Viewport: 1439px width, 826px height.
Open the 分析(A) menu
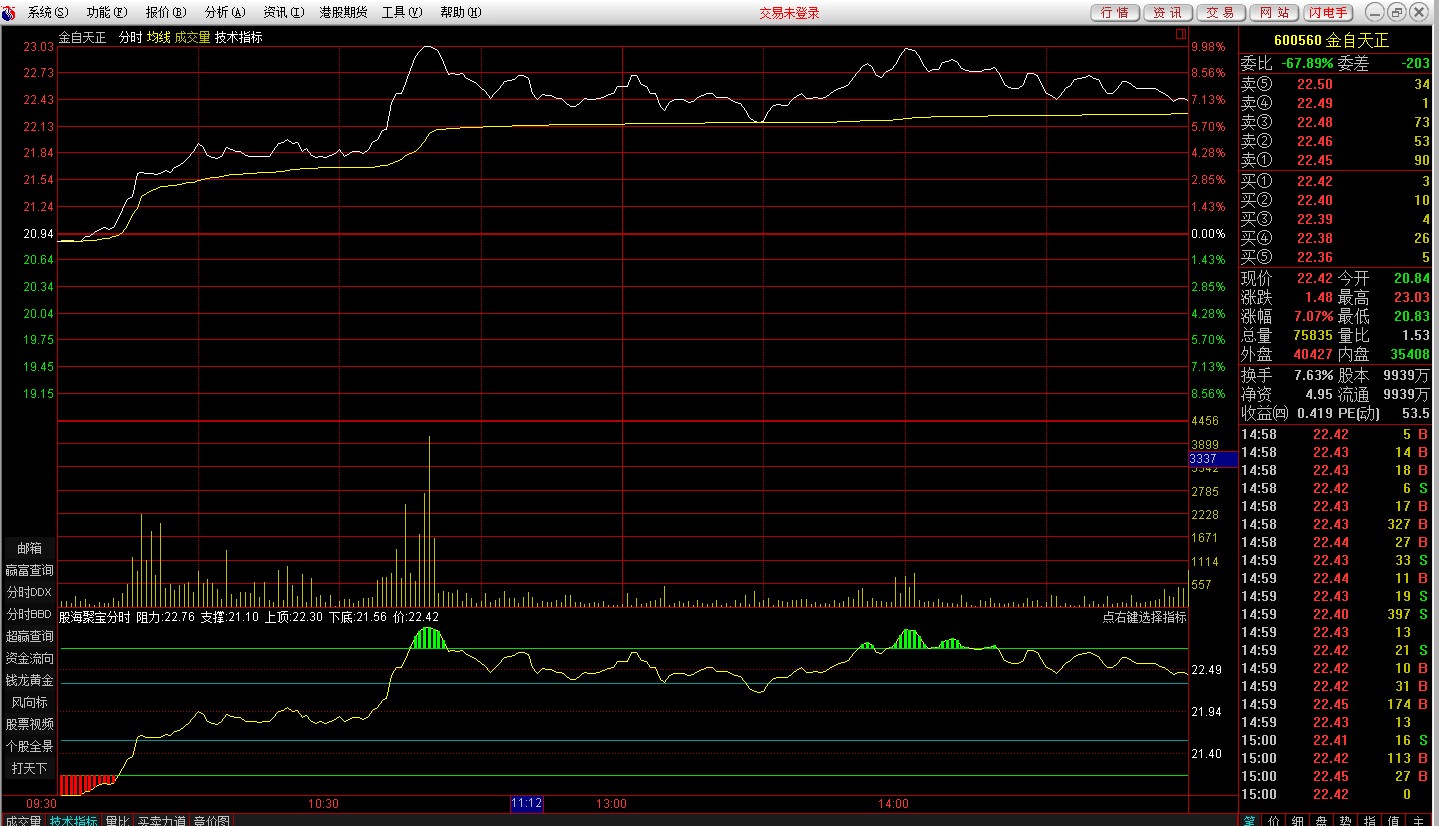[x=224, y=12]
